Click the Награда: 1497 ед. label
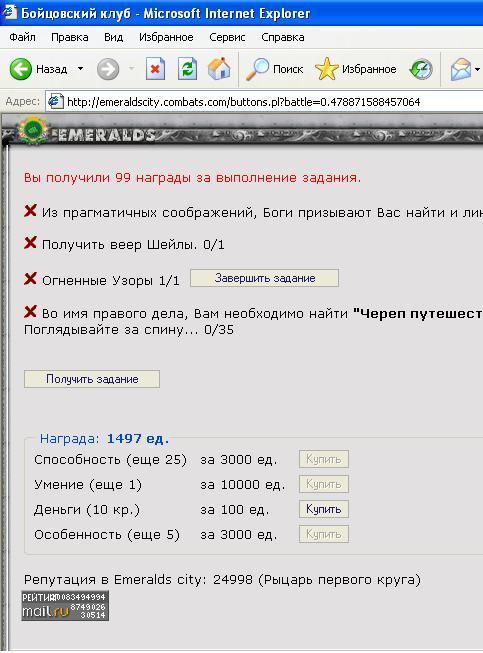 coord(105,439)
